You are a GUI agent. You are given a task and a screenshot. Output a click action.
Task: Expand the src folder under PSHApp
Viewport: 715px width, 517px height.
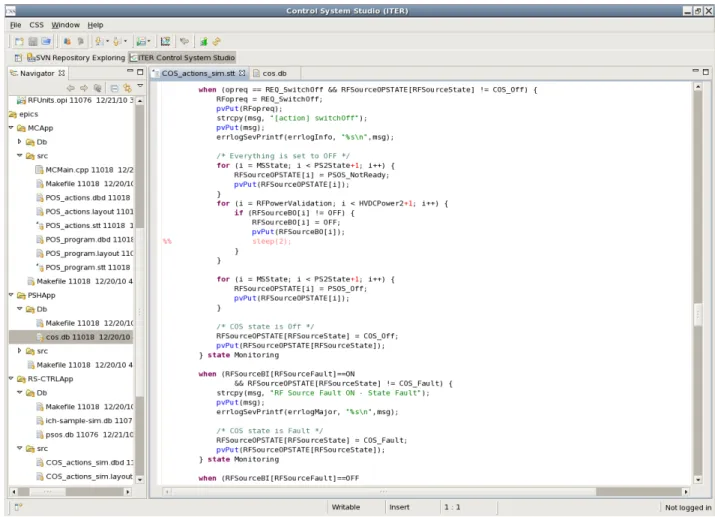point(20,351)
